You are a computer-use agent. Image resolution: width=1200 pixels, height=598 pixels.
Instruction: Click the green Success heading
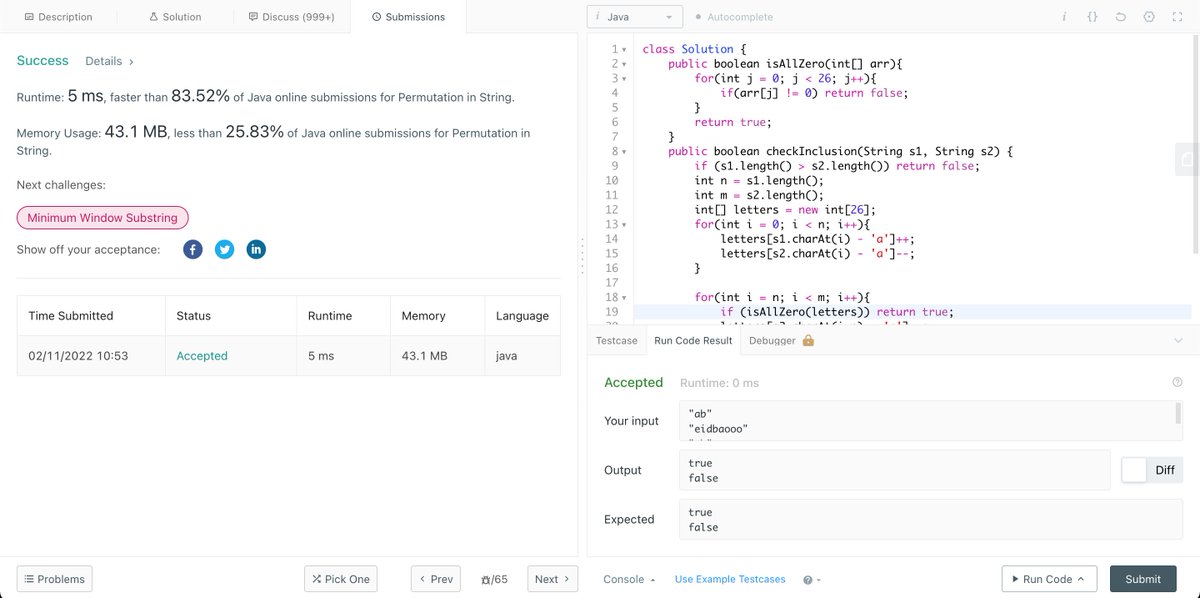coord(43,61)
